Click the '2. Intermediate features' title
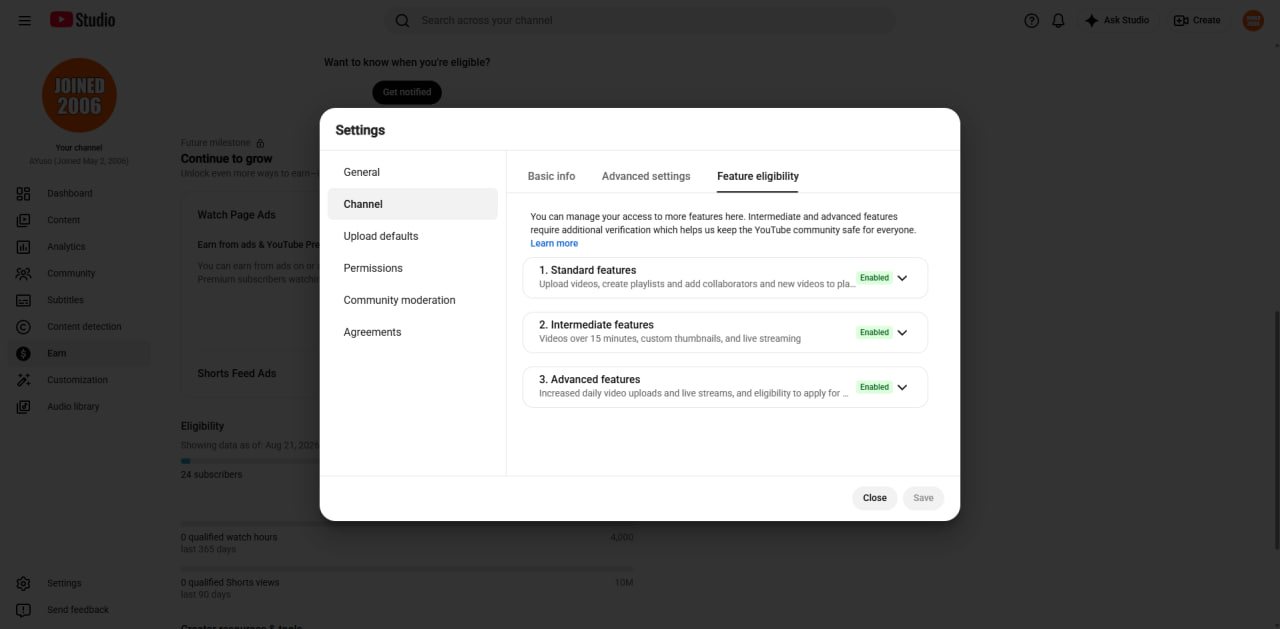Viewport: 1280px width, 629px height. [596, 325]
